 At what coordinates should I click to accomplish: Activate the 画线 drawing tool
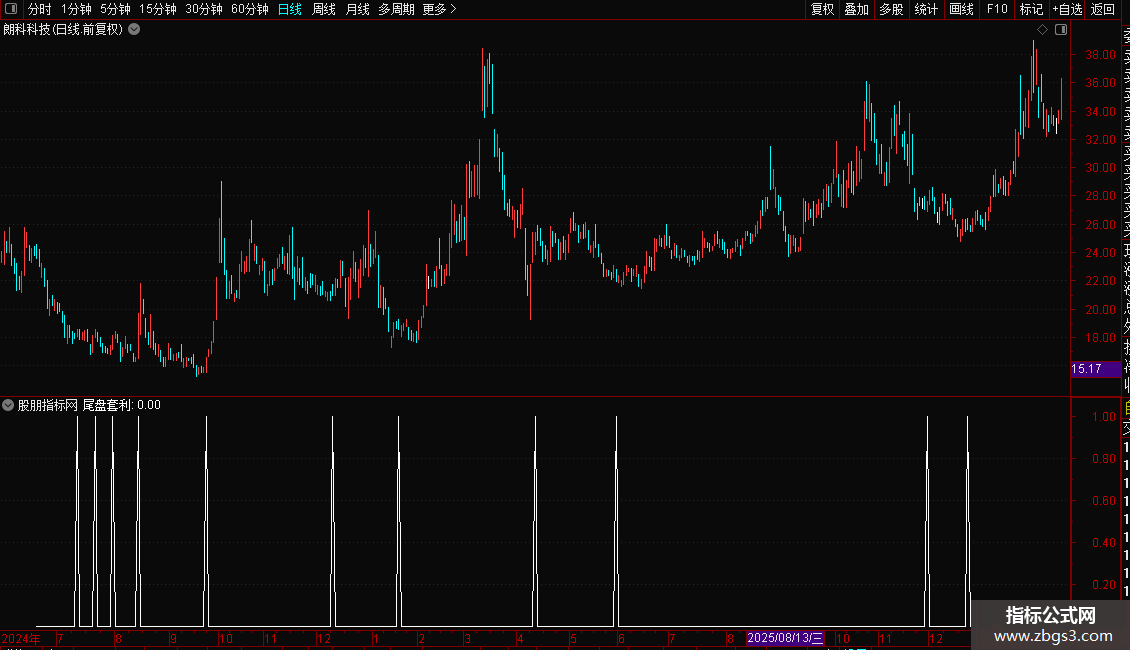[961, 9]
